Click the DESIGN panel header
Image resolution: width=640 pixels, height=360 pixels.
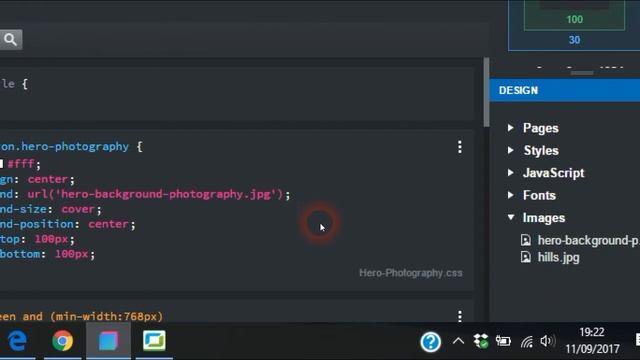[x=565, y=90]
